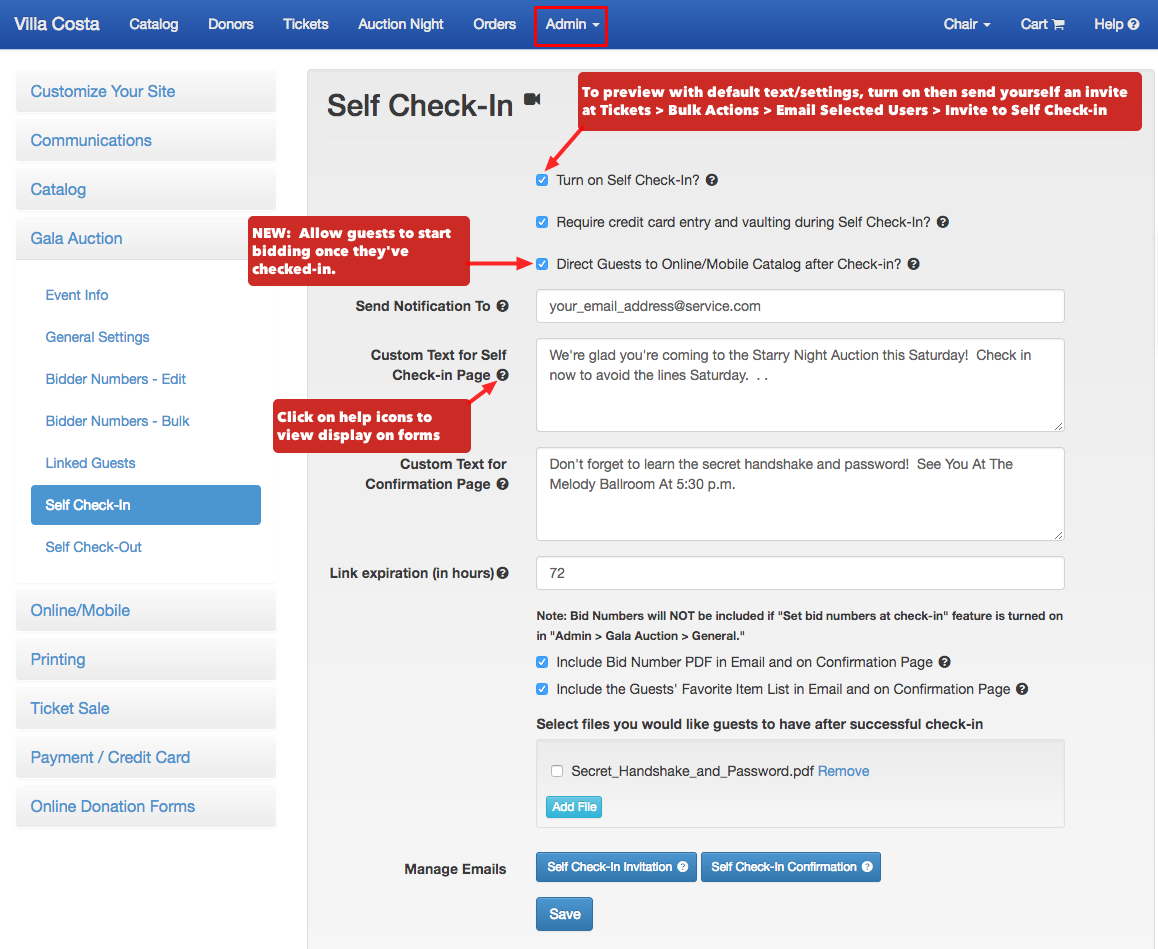Image resolution: width=1158 pixels, height=949 pixels.
Task: Open the Self Check-In Confirmation email button
Action: 790,867
